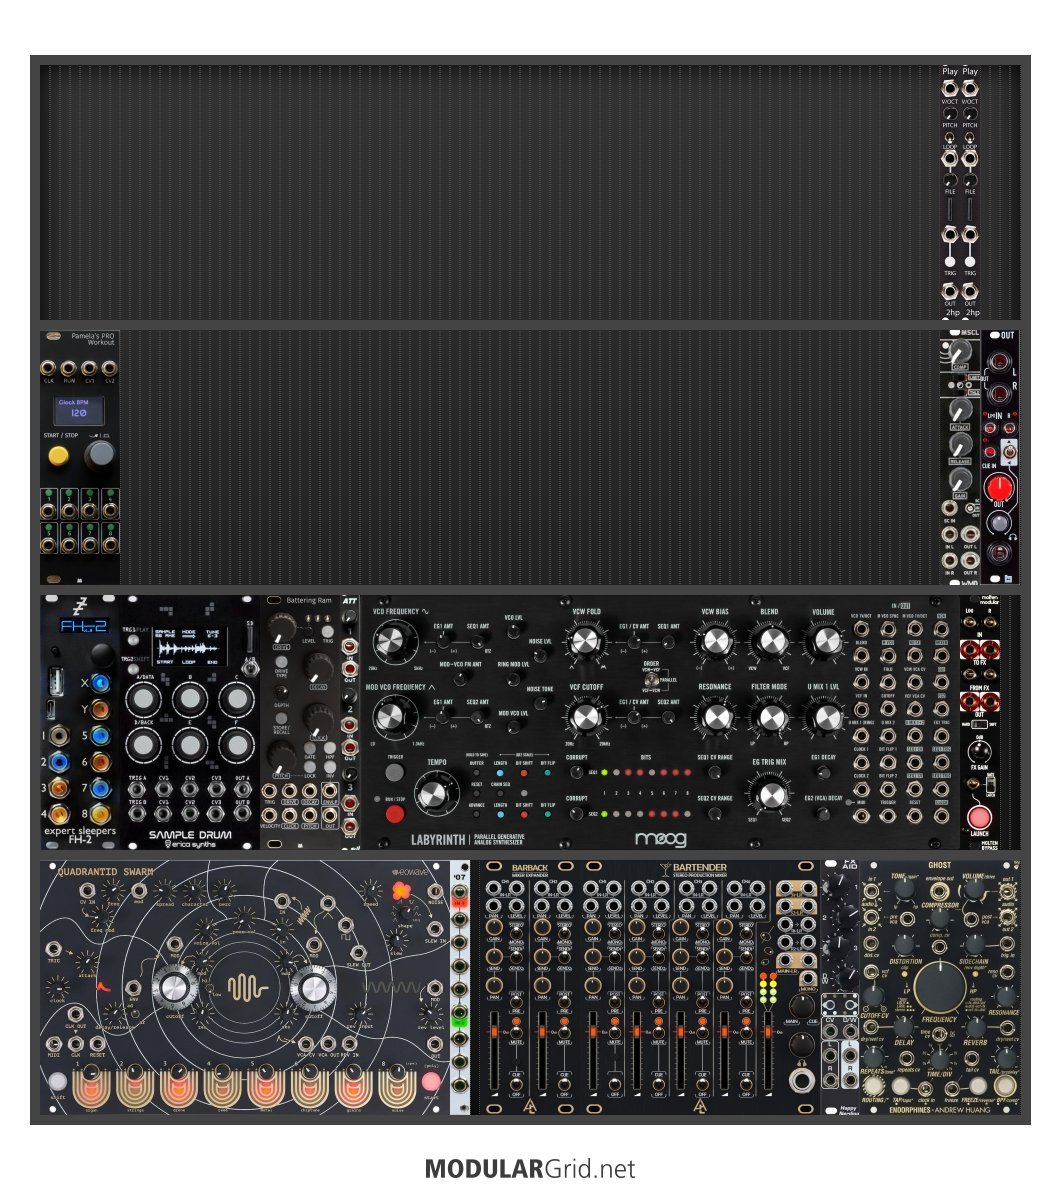The width and height of the screenshot is (1061, 1190).
Task: Click the MIDI jack on Labyrinth patchbay
Action: 861,816
